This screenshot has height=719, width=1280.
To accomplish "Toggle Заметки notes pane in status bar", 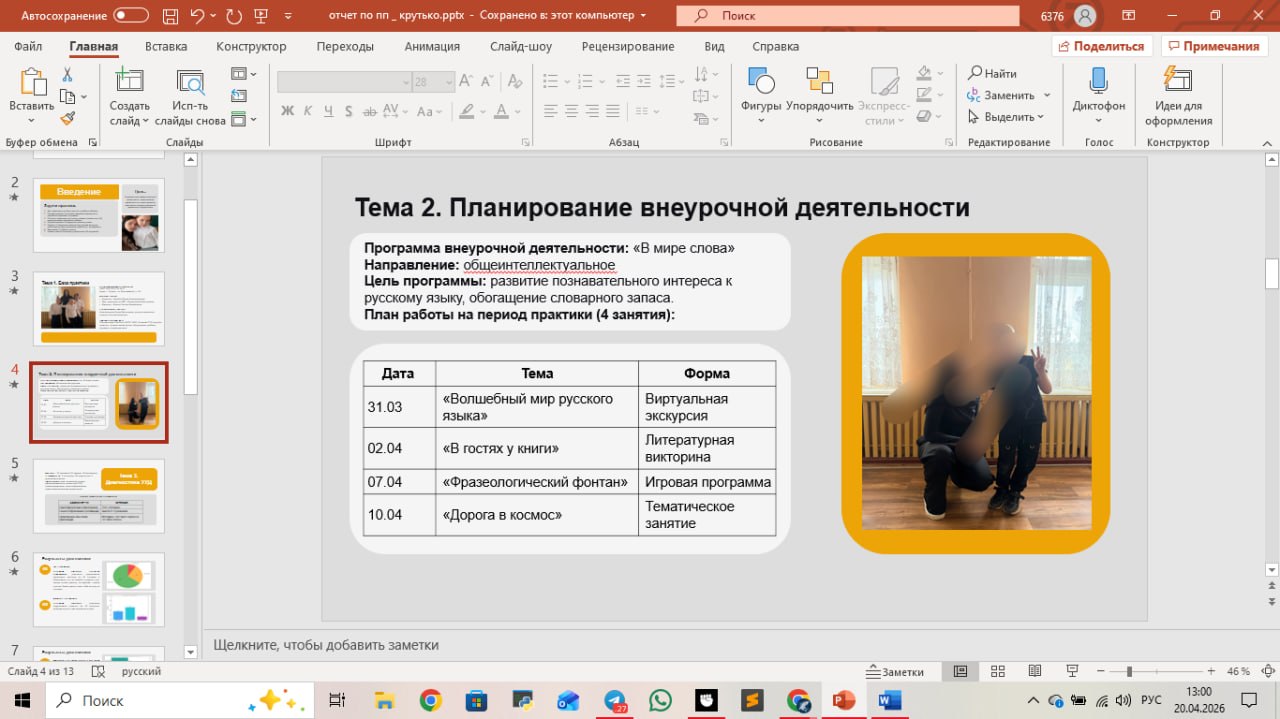I will (x=896, y=672).
